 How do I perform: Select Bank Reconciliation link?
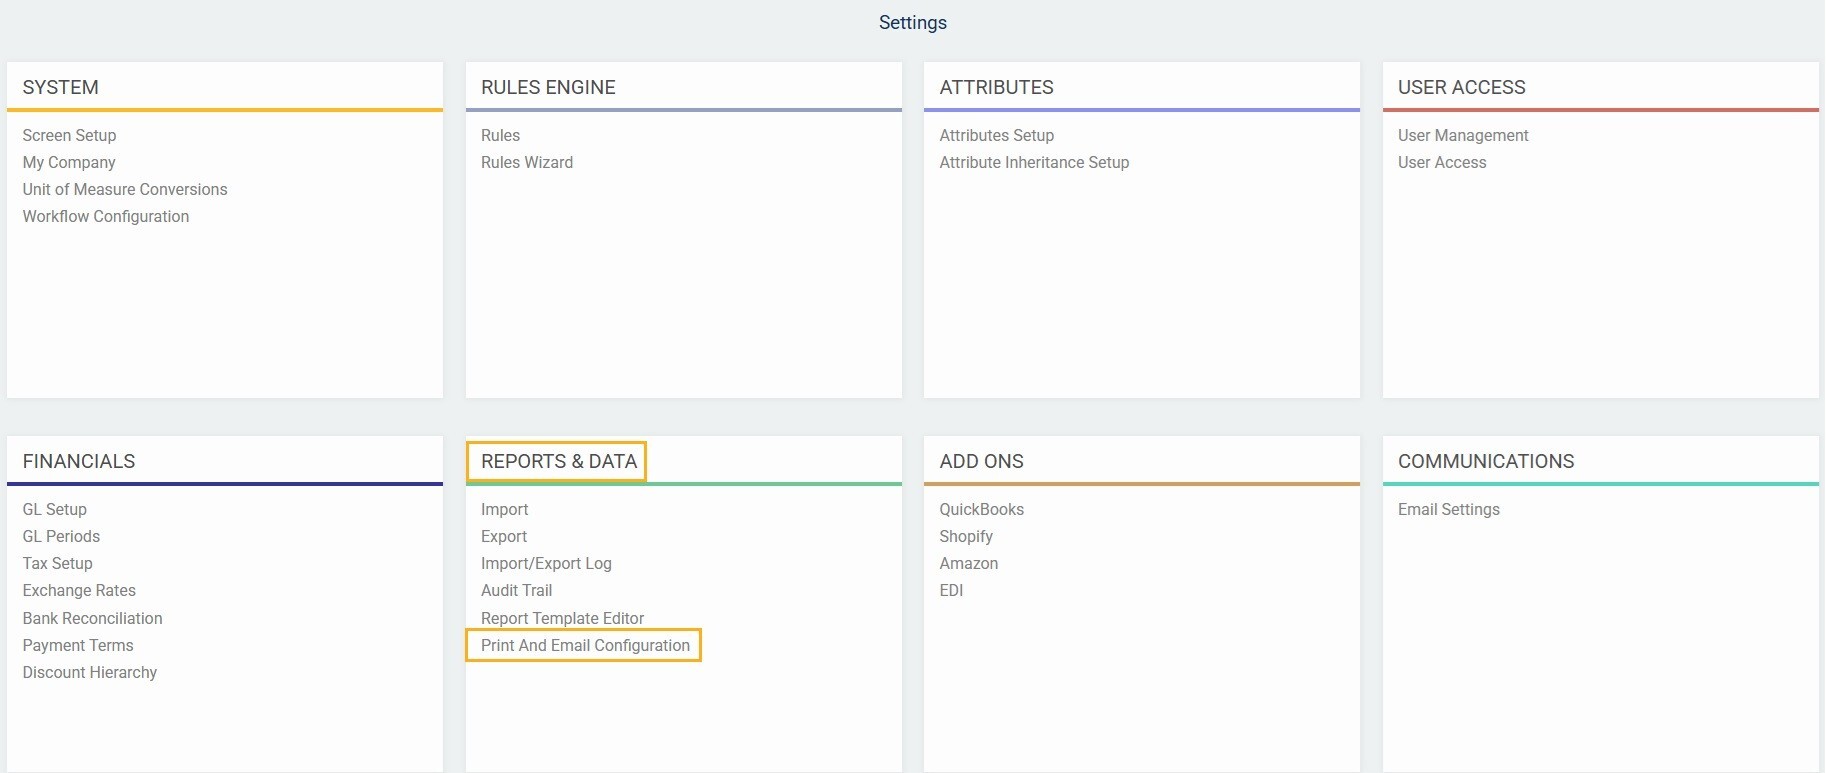(93, 618)
